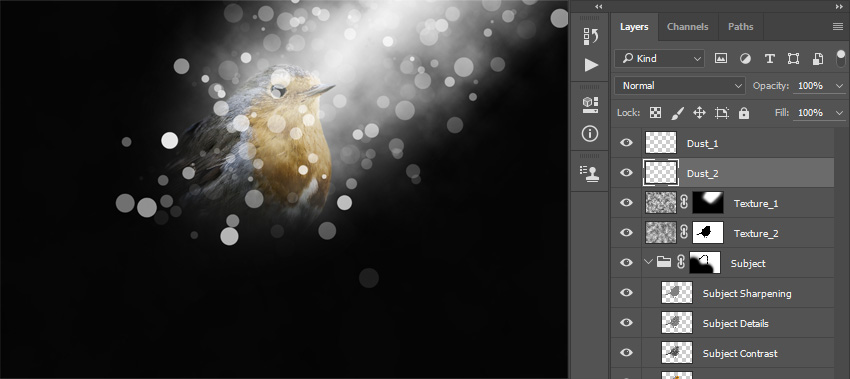Hide the Dust_1 layer
The image size is (850, 379).
pyautogui.click(x=626, y=143)
